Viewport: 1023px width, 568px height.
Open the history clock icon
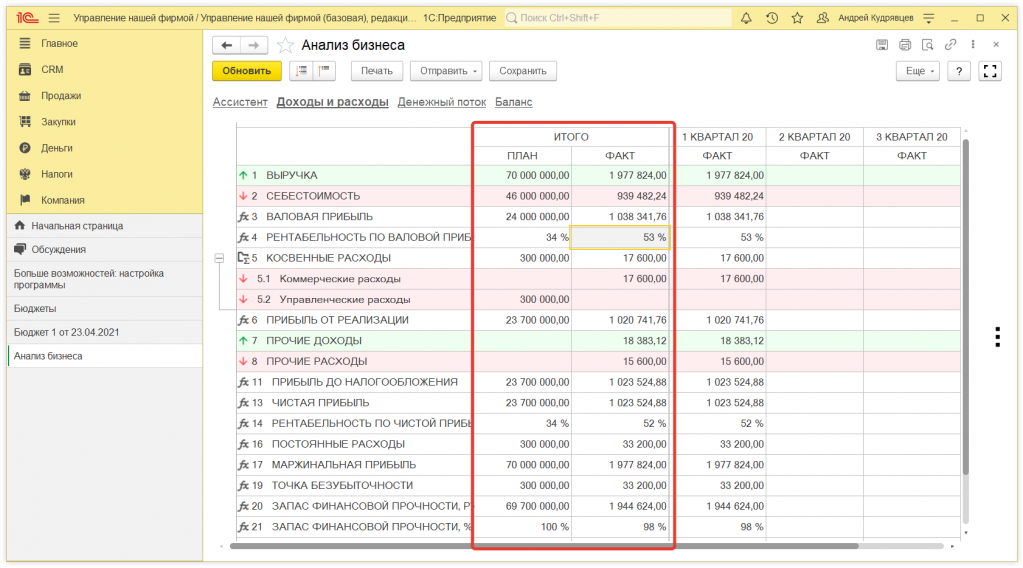pos(772,18)
